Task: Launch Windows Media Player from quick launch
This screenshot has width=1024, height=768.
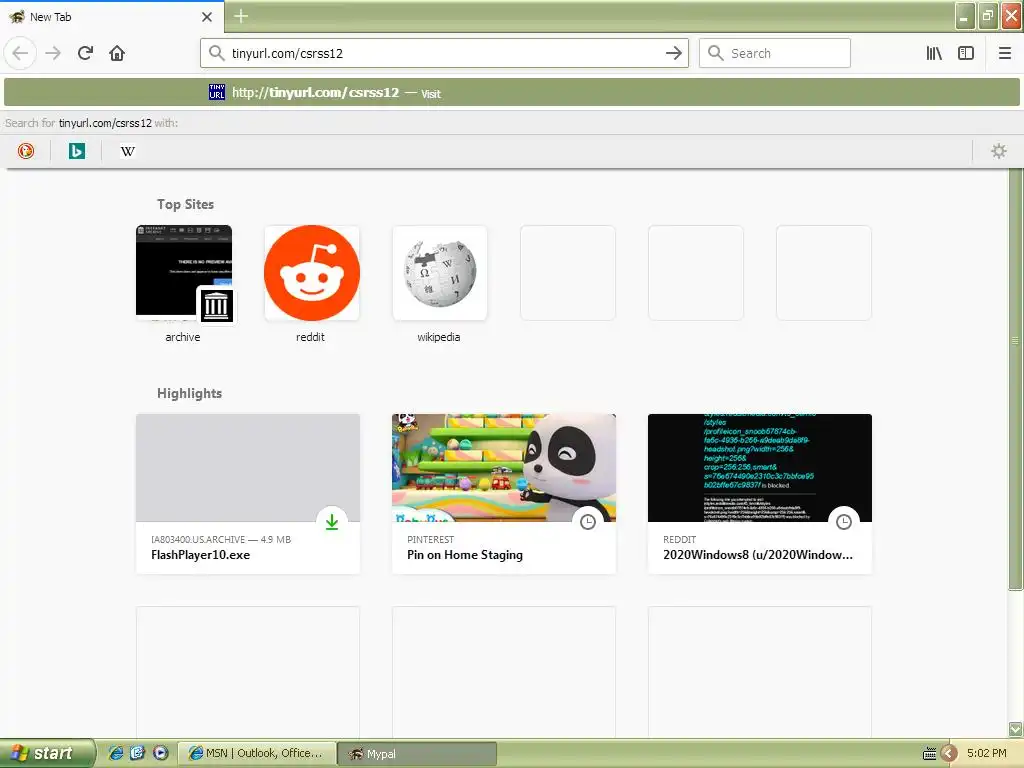Action: [x=160, y=753]
